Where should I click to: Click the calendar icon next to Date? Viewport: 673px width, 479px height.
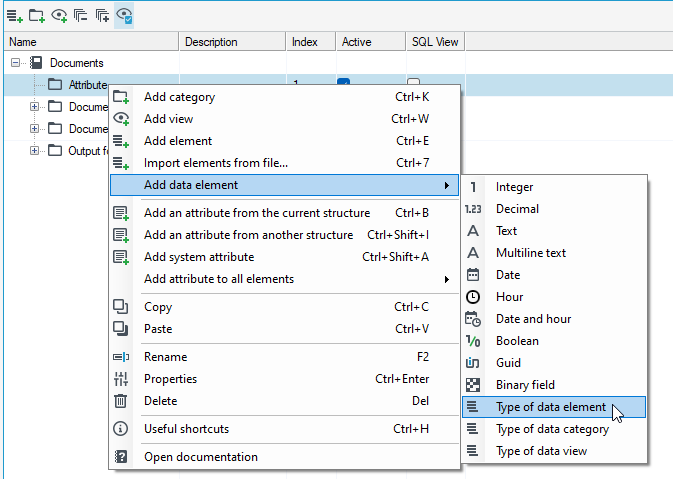[x=473, y=275]
